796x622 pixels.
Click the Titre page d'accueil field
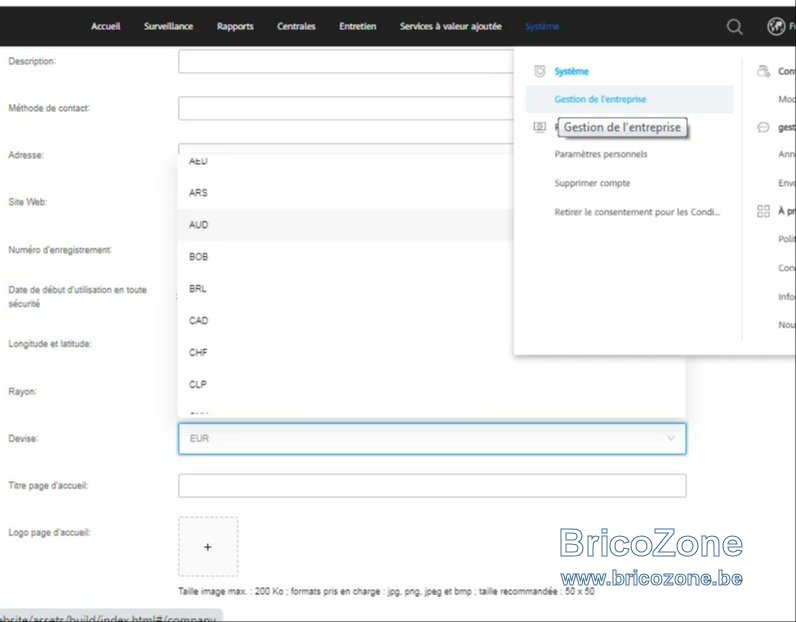click(x=432, y=485)
